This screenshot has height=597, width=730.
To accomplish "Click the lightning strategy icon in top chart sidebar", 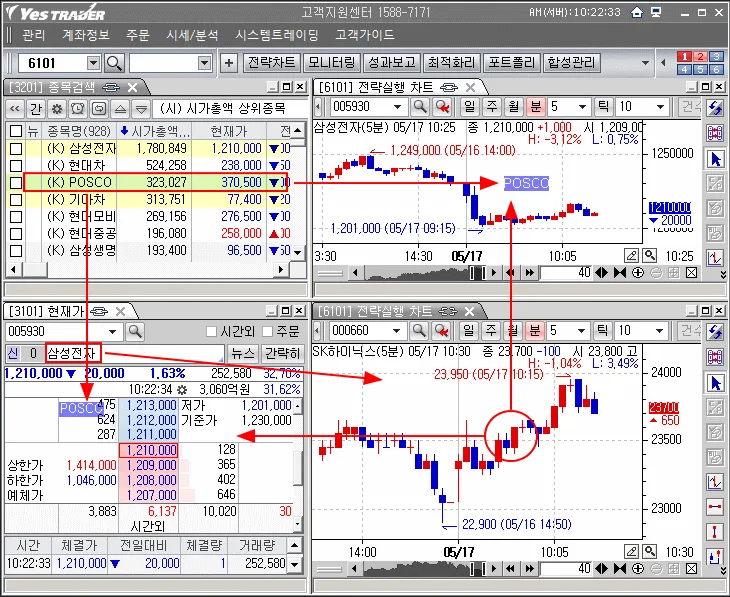I will (x=715, y=108).
